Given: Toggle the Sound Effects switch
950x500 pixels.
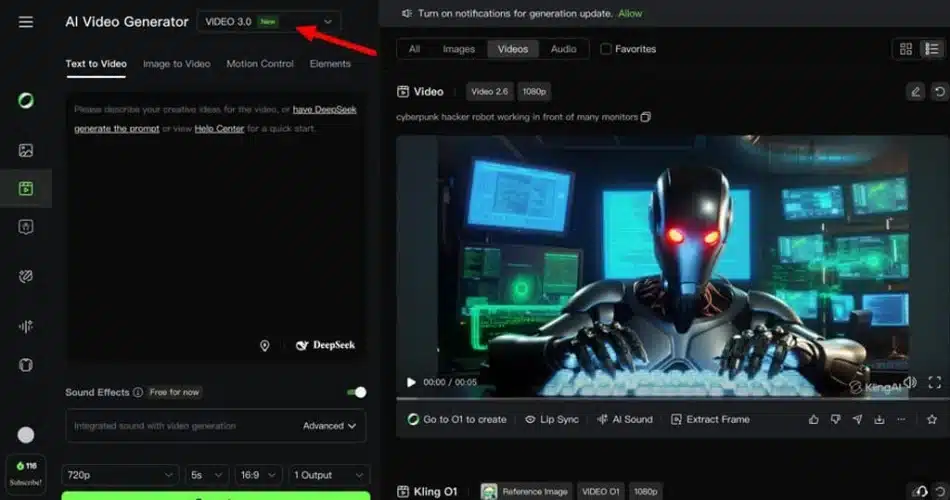Looking at the screenshot, I should (357, 393).
